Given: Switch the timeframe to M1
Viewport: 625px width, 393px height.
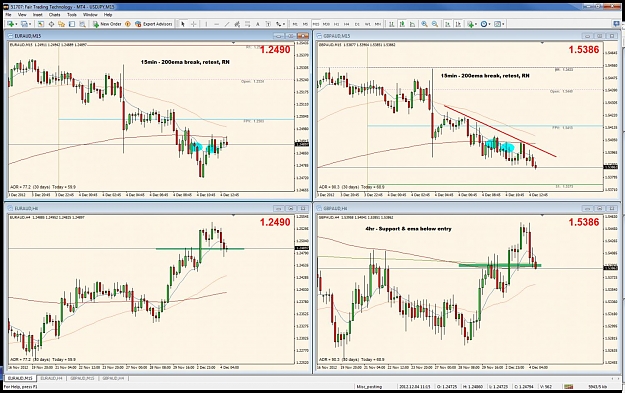Looking at the screenshot, I should pyautogui.click(x=295, y=24).
